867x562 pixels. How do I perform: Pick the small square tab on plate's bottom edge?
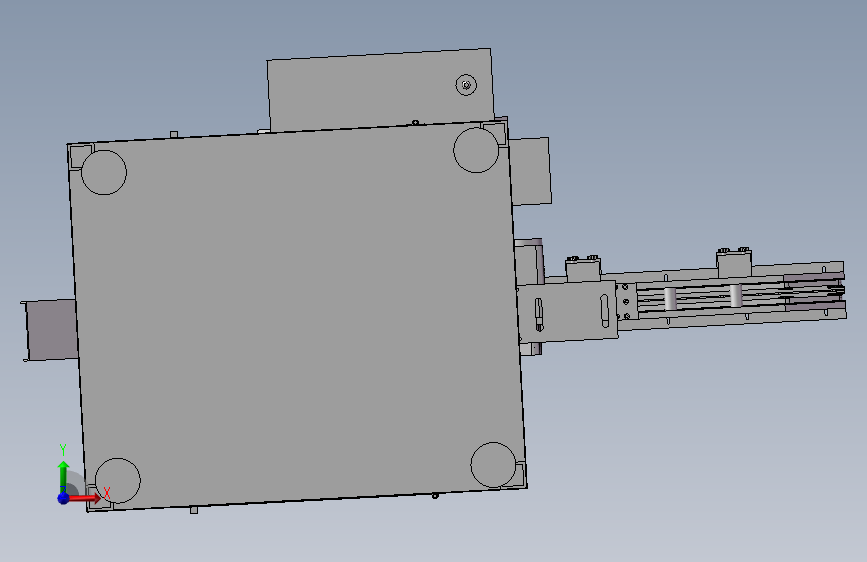[194, 510]
